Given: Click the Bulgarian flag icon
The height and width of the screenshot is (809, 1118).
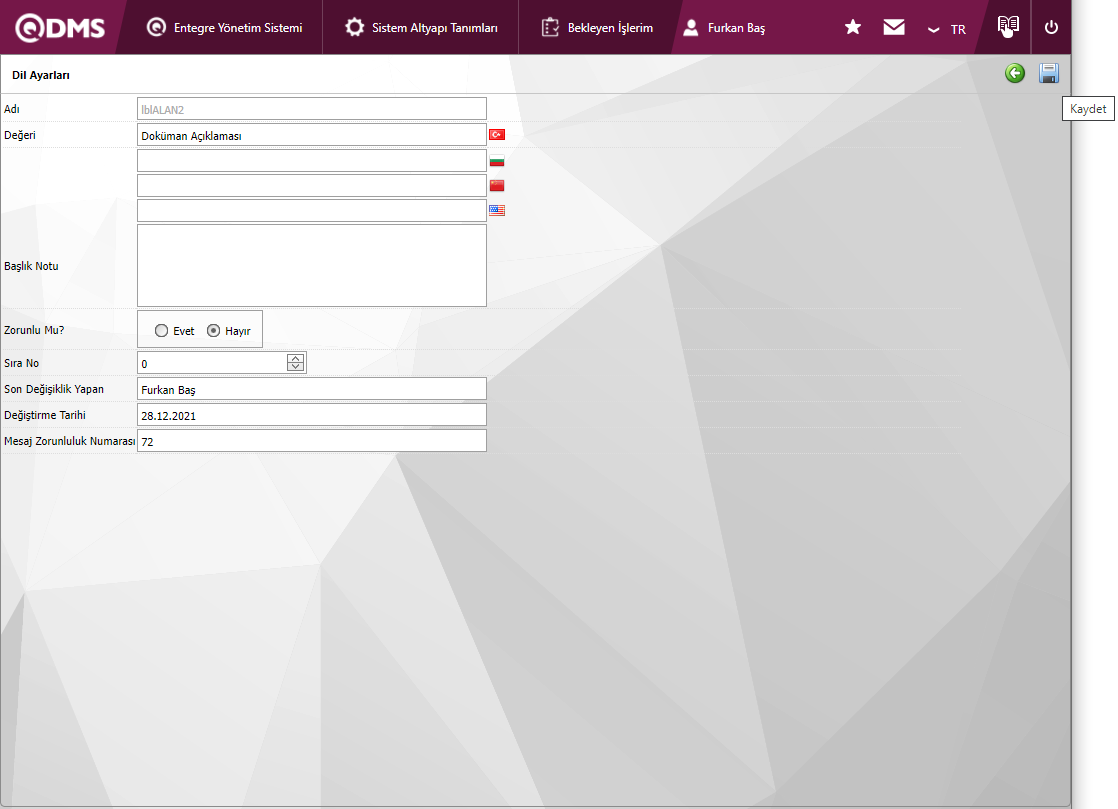Looking at the screenshot, I should tap(497, 160).
